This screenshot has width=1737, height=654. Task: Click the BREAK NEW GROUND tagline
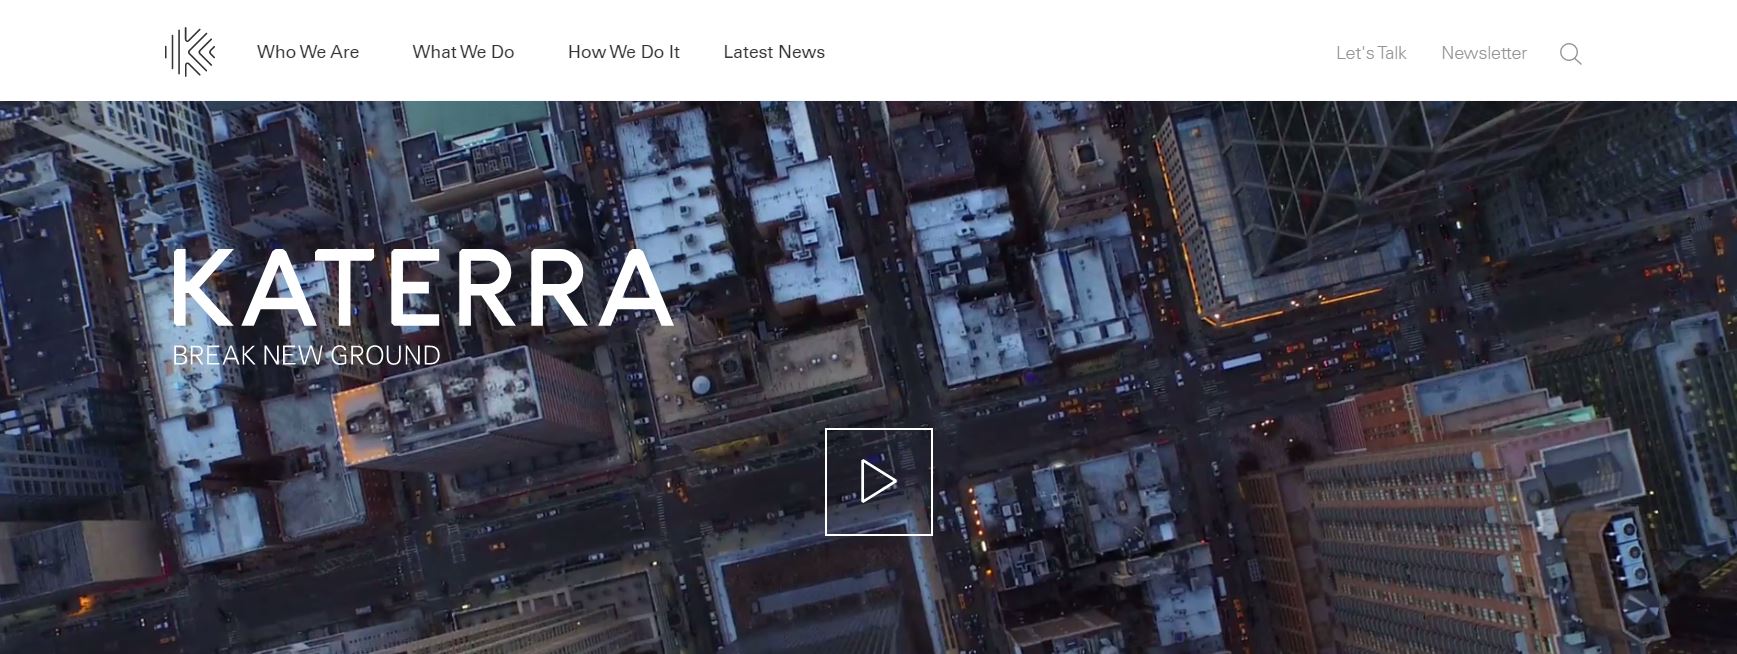click(306, 355)
